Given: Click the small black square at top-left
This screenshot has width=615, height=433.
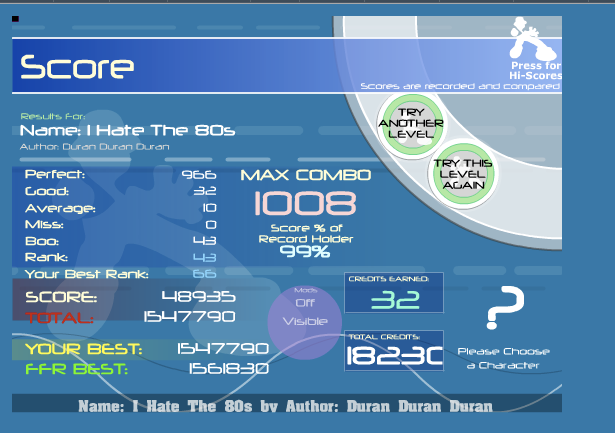Looking at the screenshot, I should [16, 19].
